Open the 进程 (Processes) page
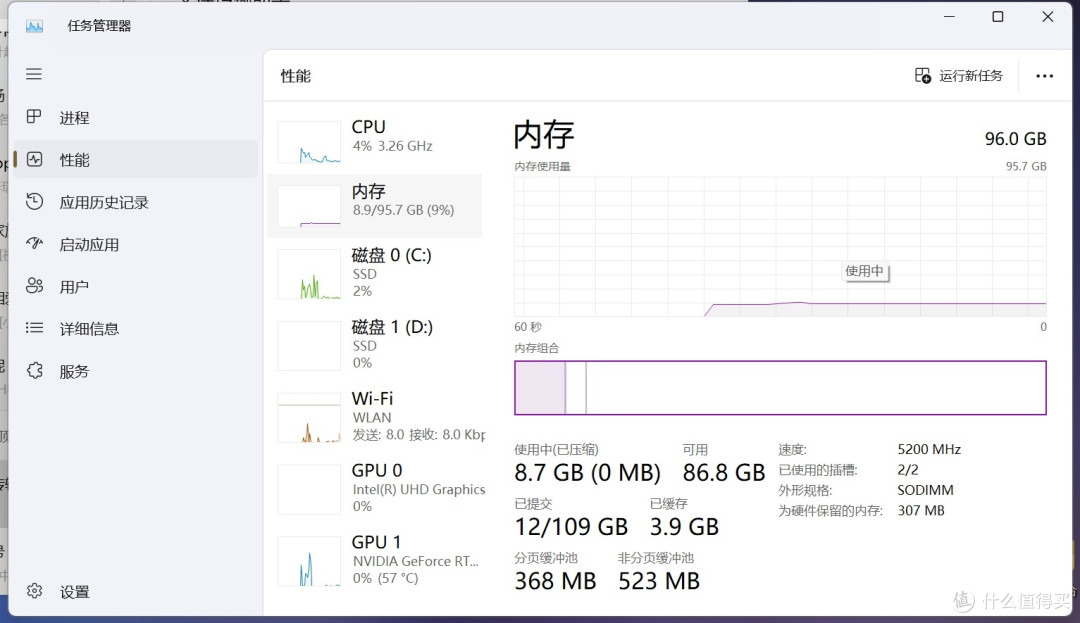Image resolution: width=1080 pixels, height=623 pixels. (x=75, y=117)
